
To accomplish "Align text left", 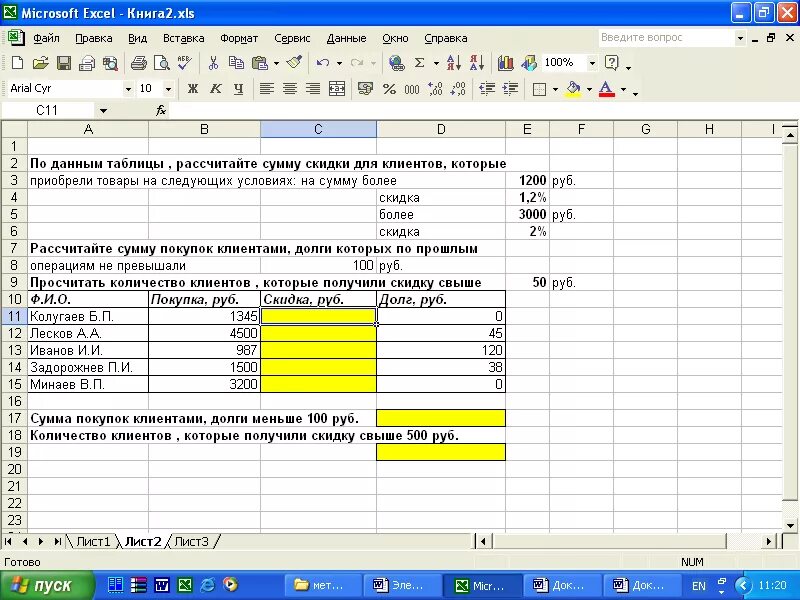I will (266, 89).
